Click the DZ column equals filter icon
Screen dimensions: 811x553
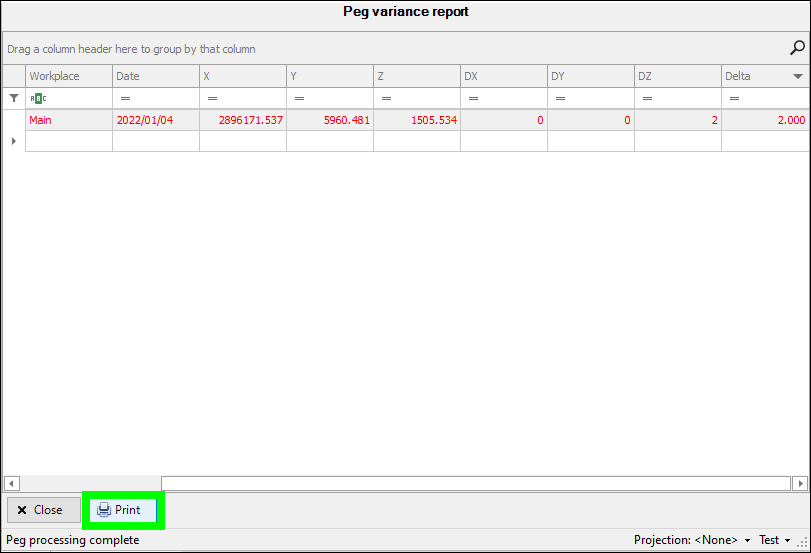[647, 98]
